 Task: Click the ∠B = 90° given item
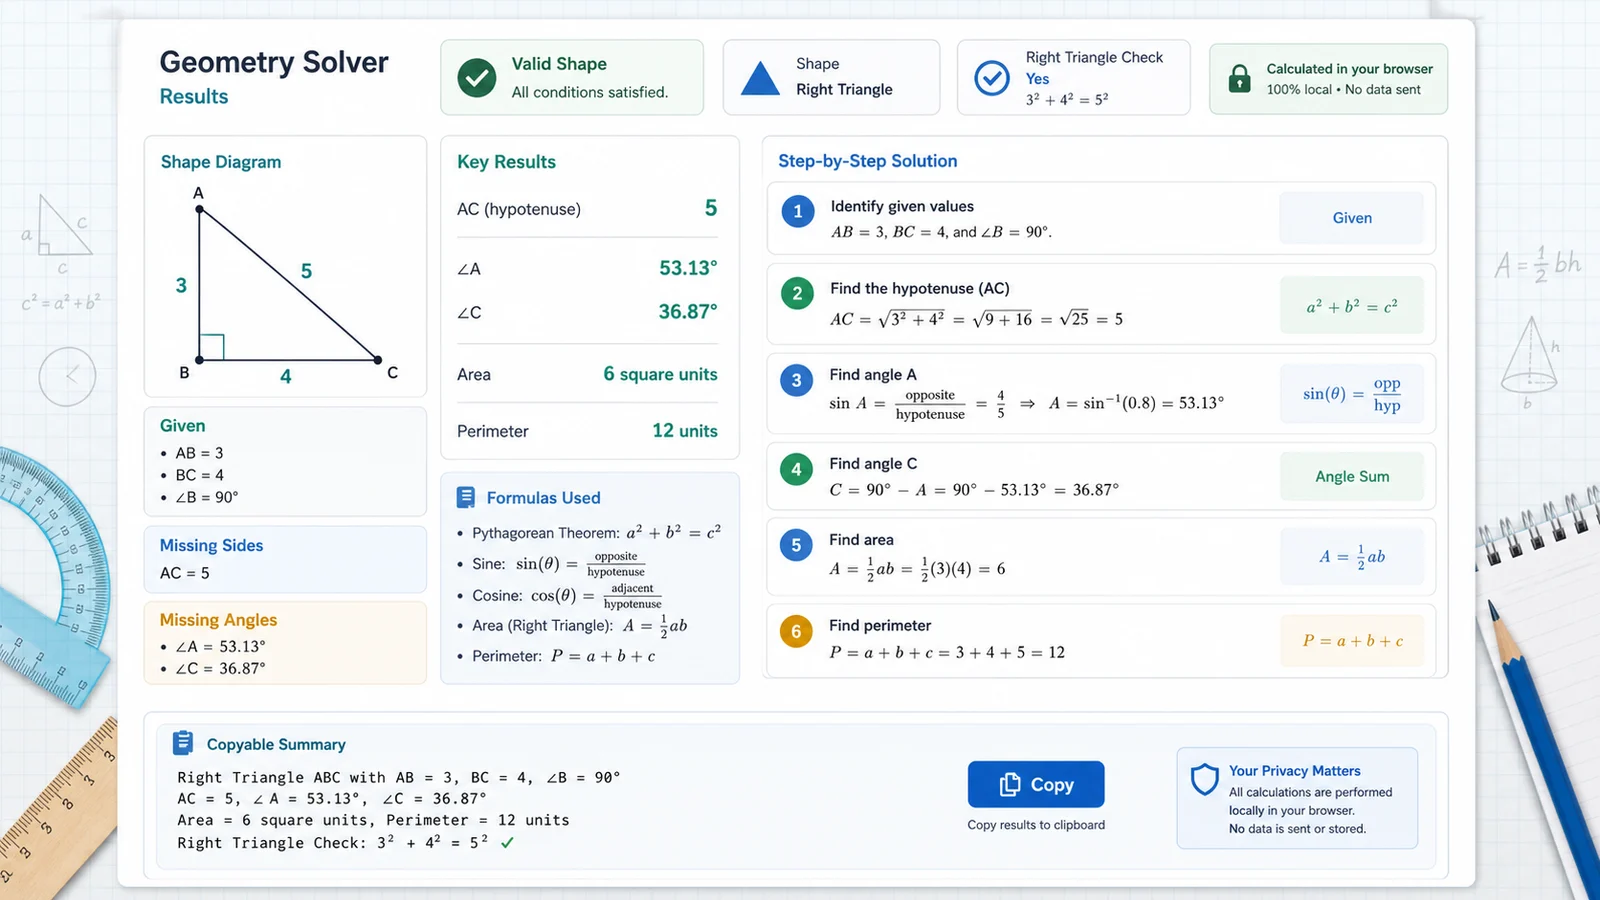[x=207, y=497]
